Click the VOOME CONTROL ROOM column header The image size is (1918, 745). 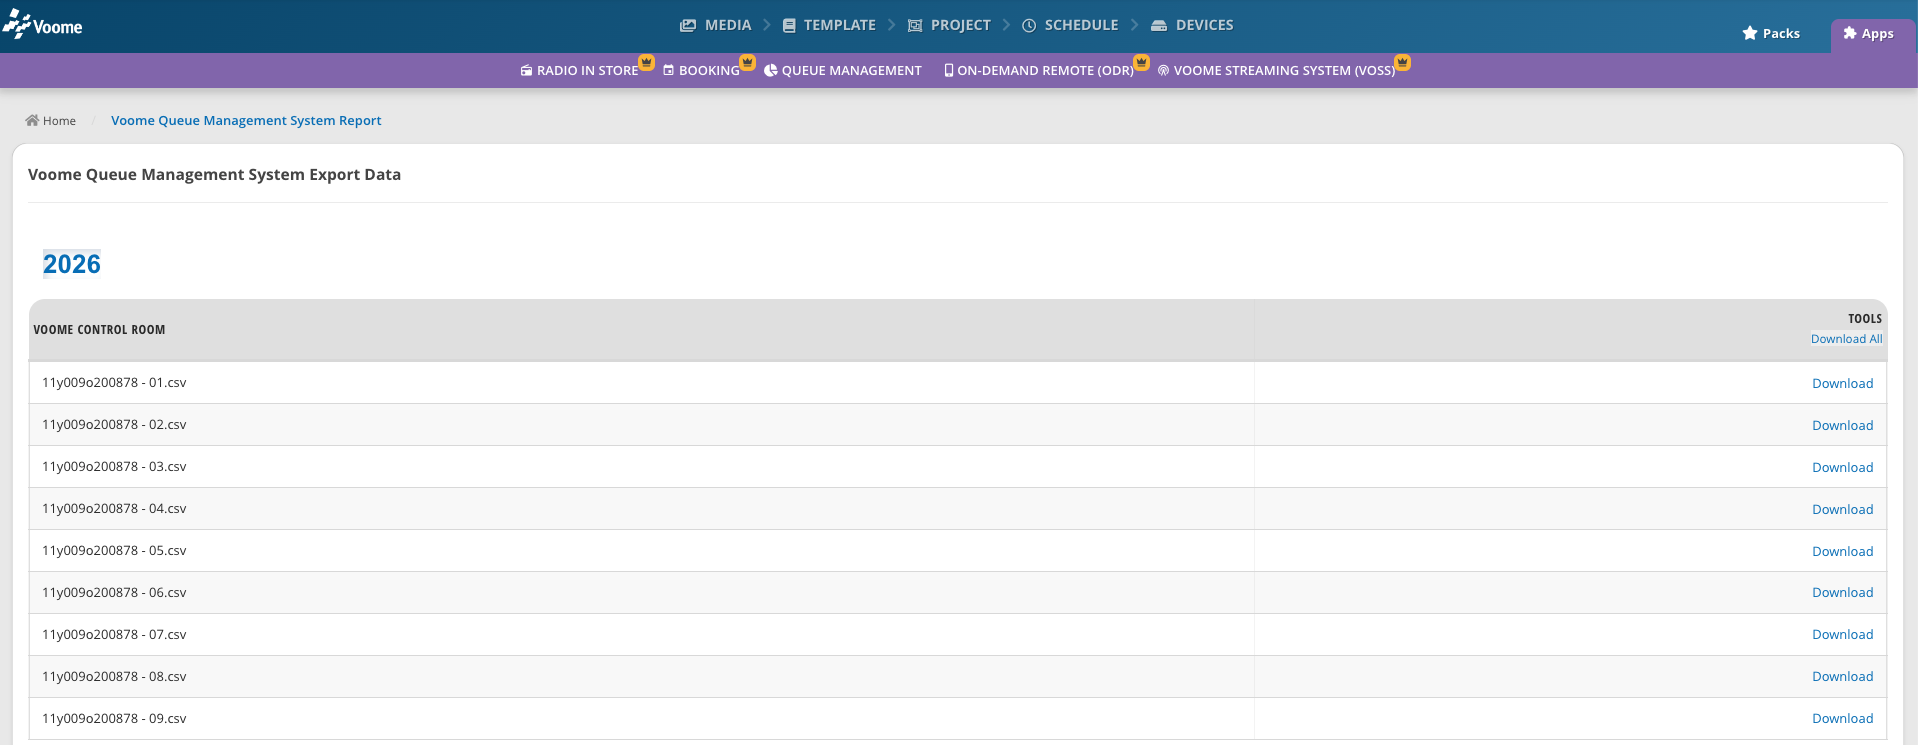click(x=99, y=330)
